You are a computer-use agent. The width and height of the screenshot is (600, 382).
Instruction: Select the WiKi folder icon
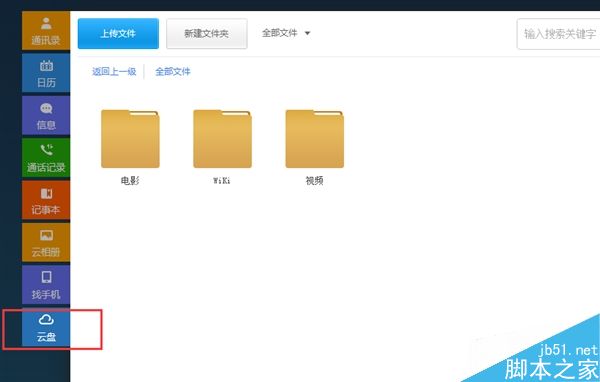(x=222, y=139)
